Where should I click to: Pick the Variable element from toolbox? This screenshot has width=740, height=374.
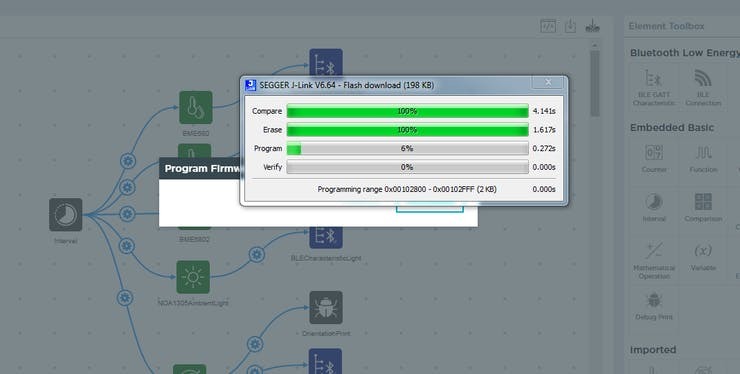pos(703,257)
